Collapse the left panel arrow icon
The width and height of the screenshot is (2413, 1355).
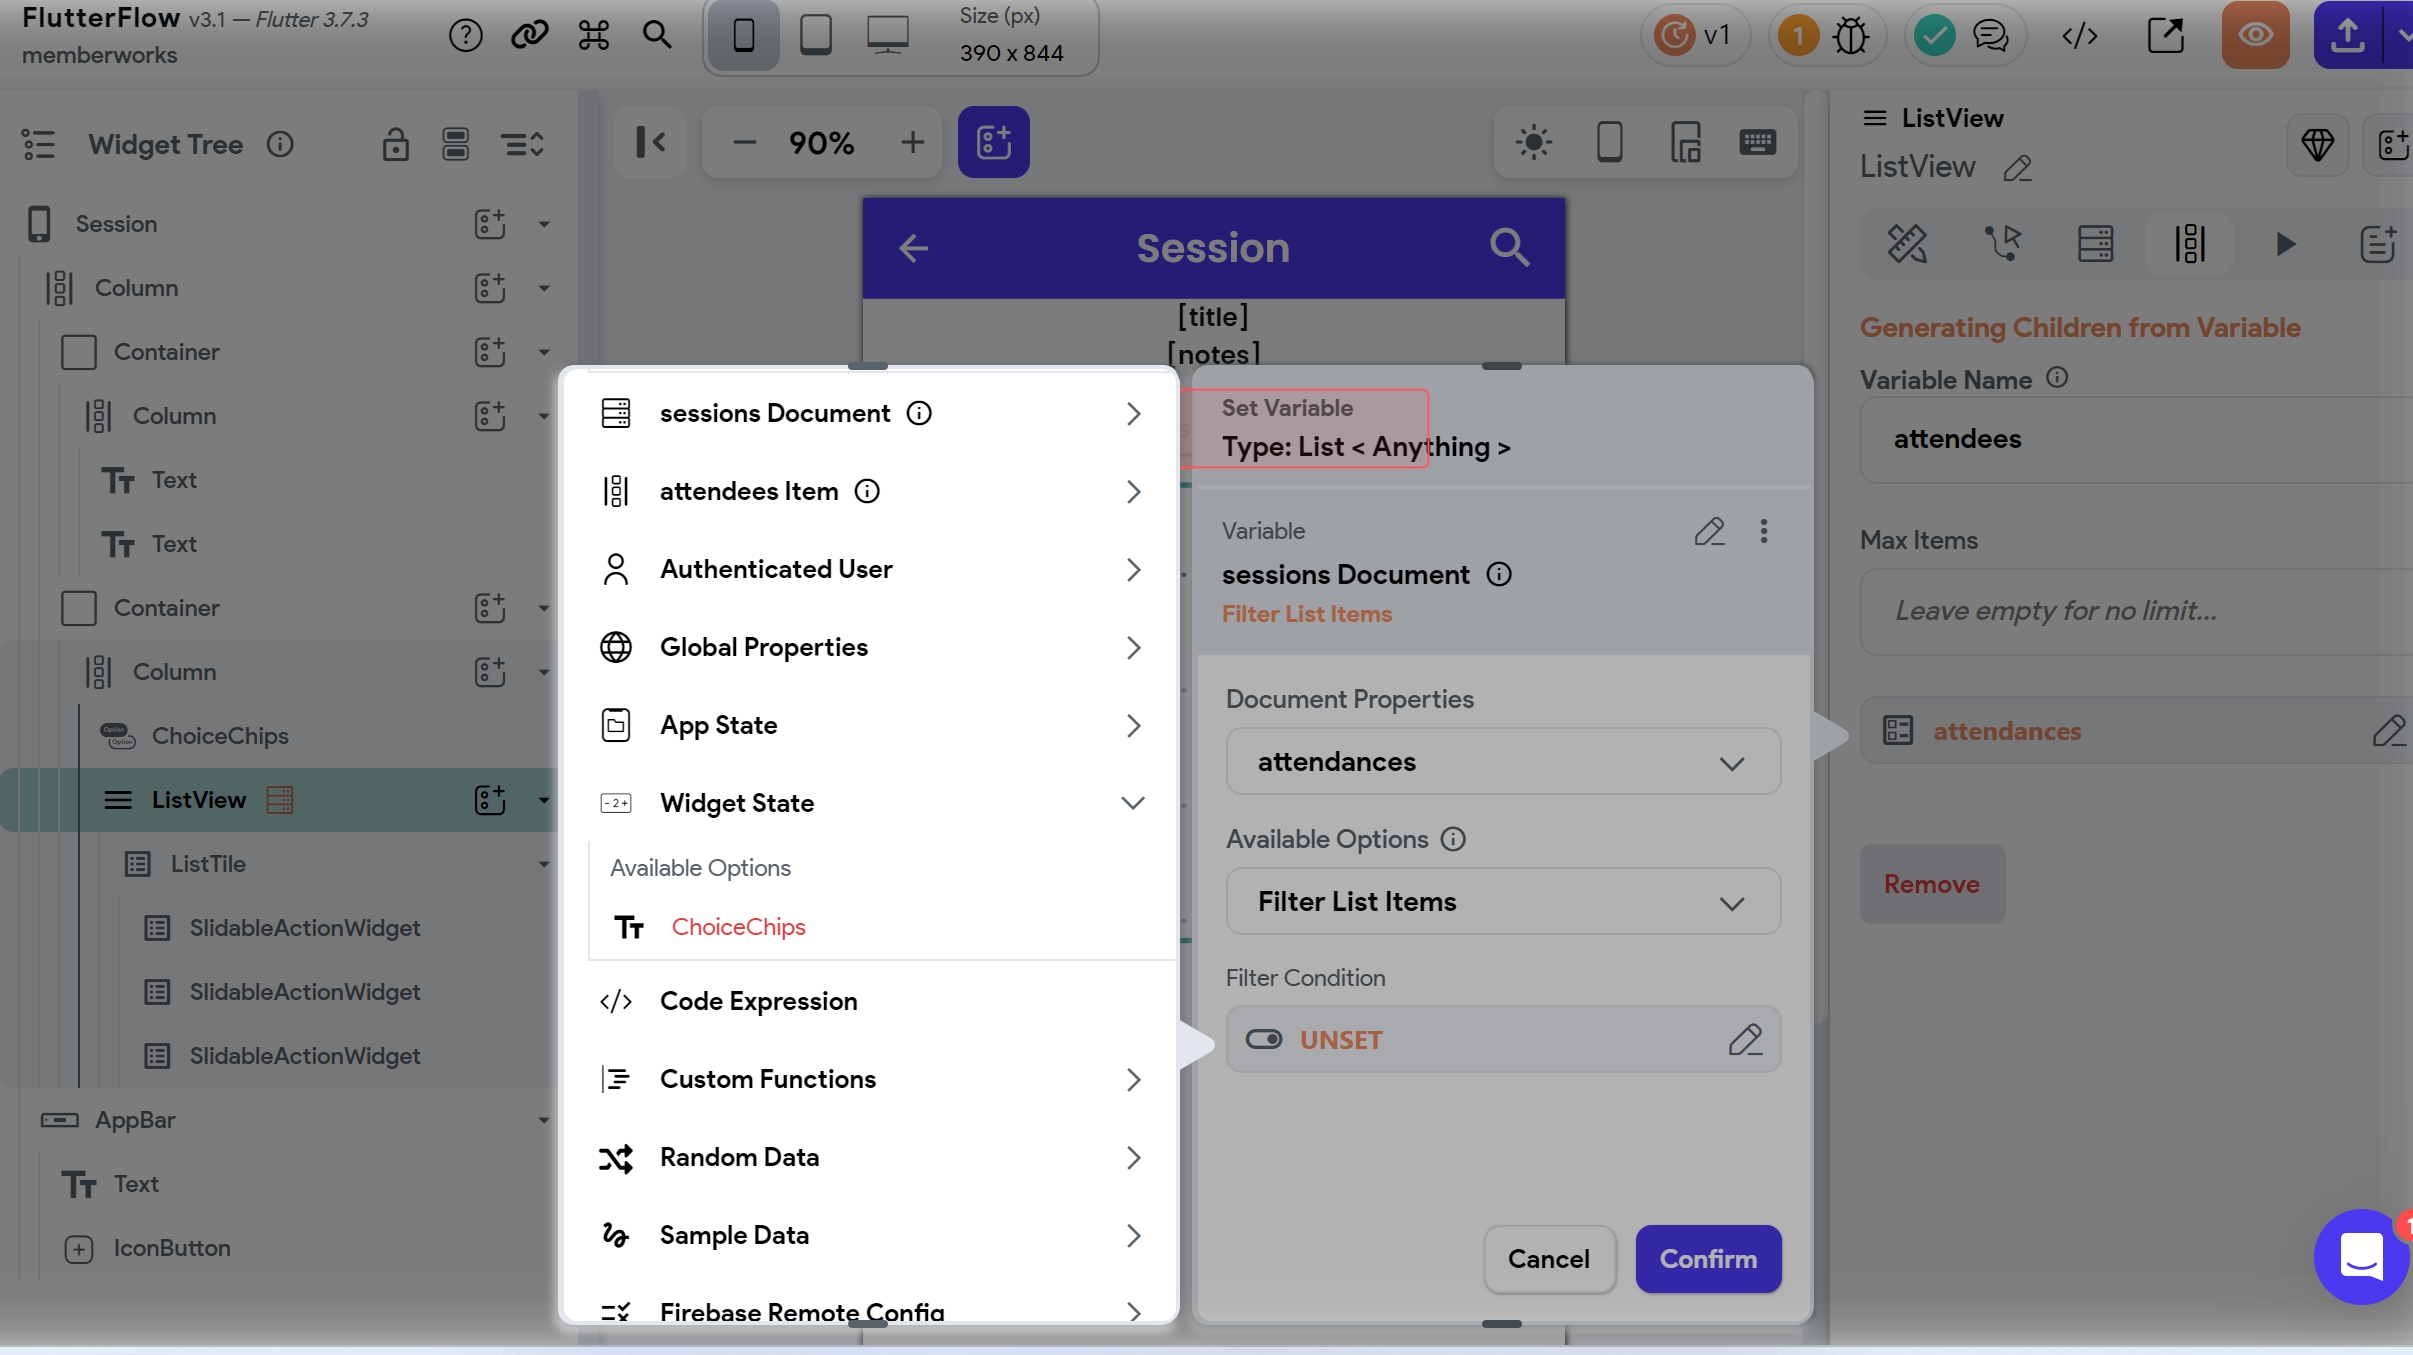[651, 142]
